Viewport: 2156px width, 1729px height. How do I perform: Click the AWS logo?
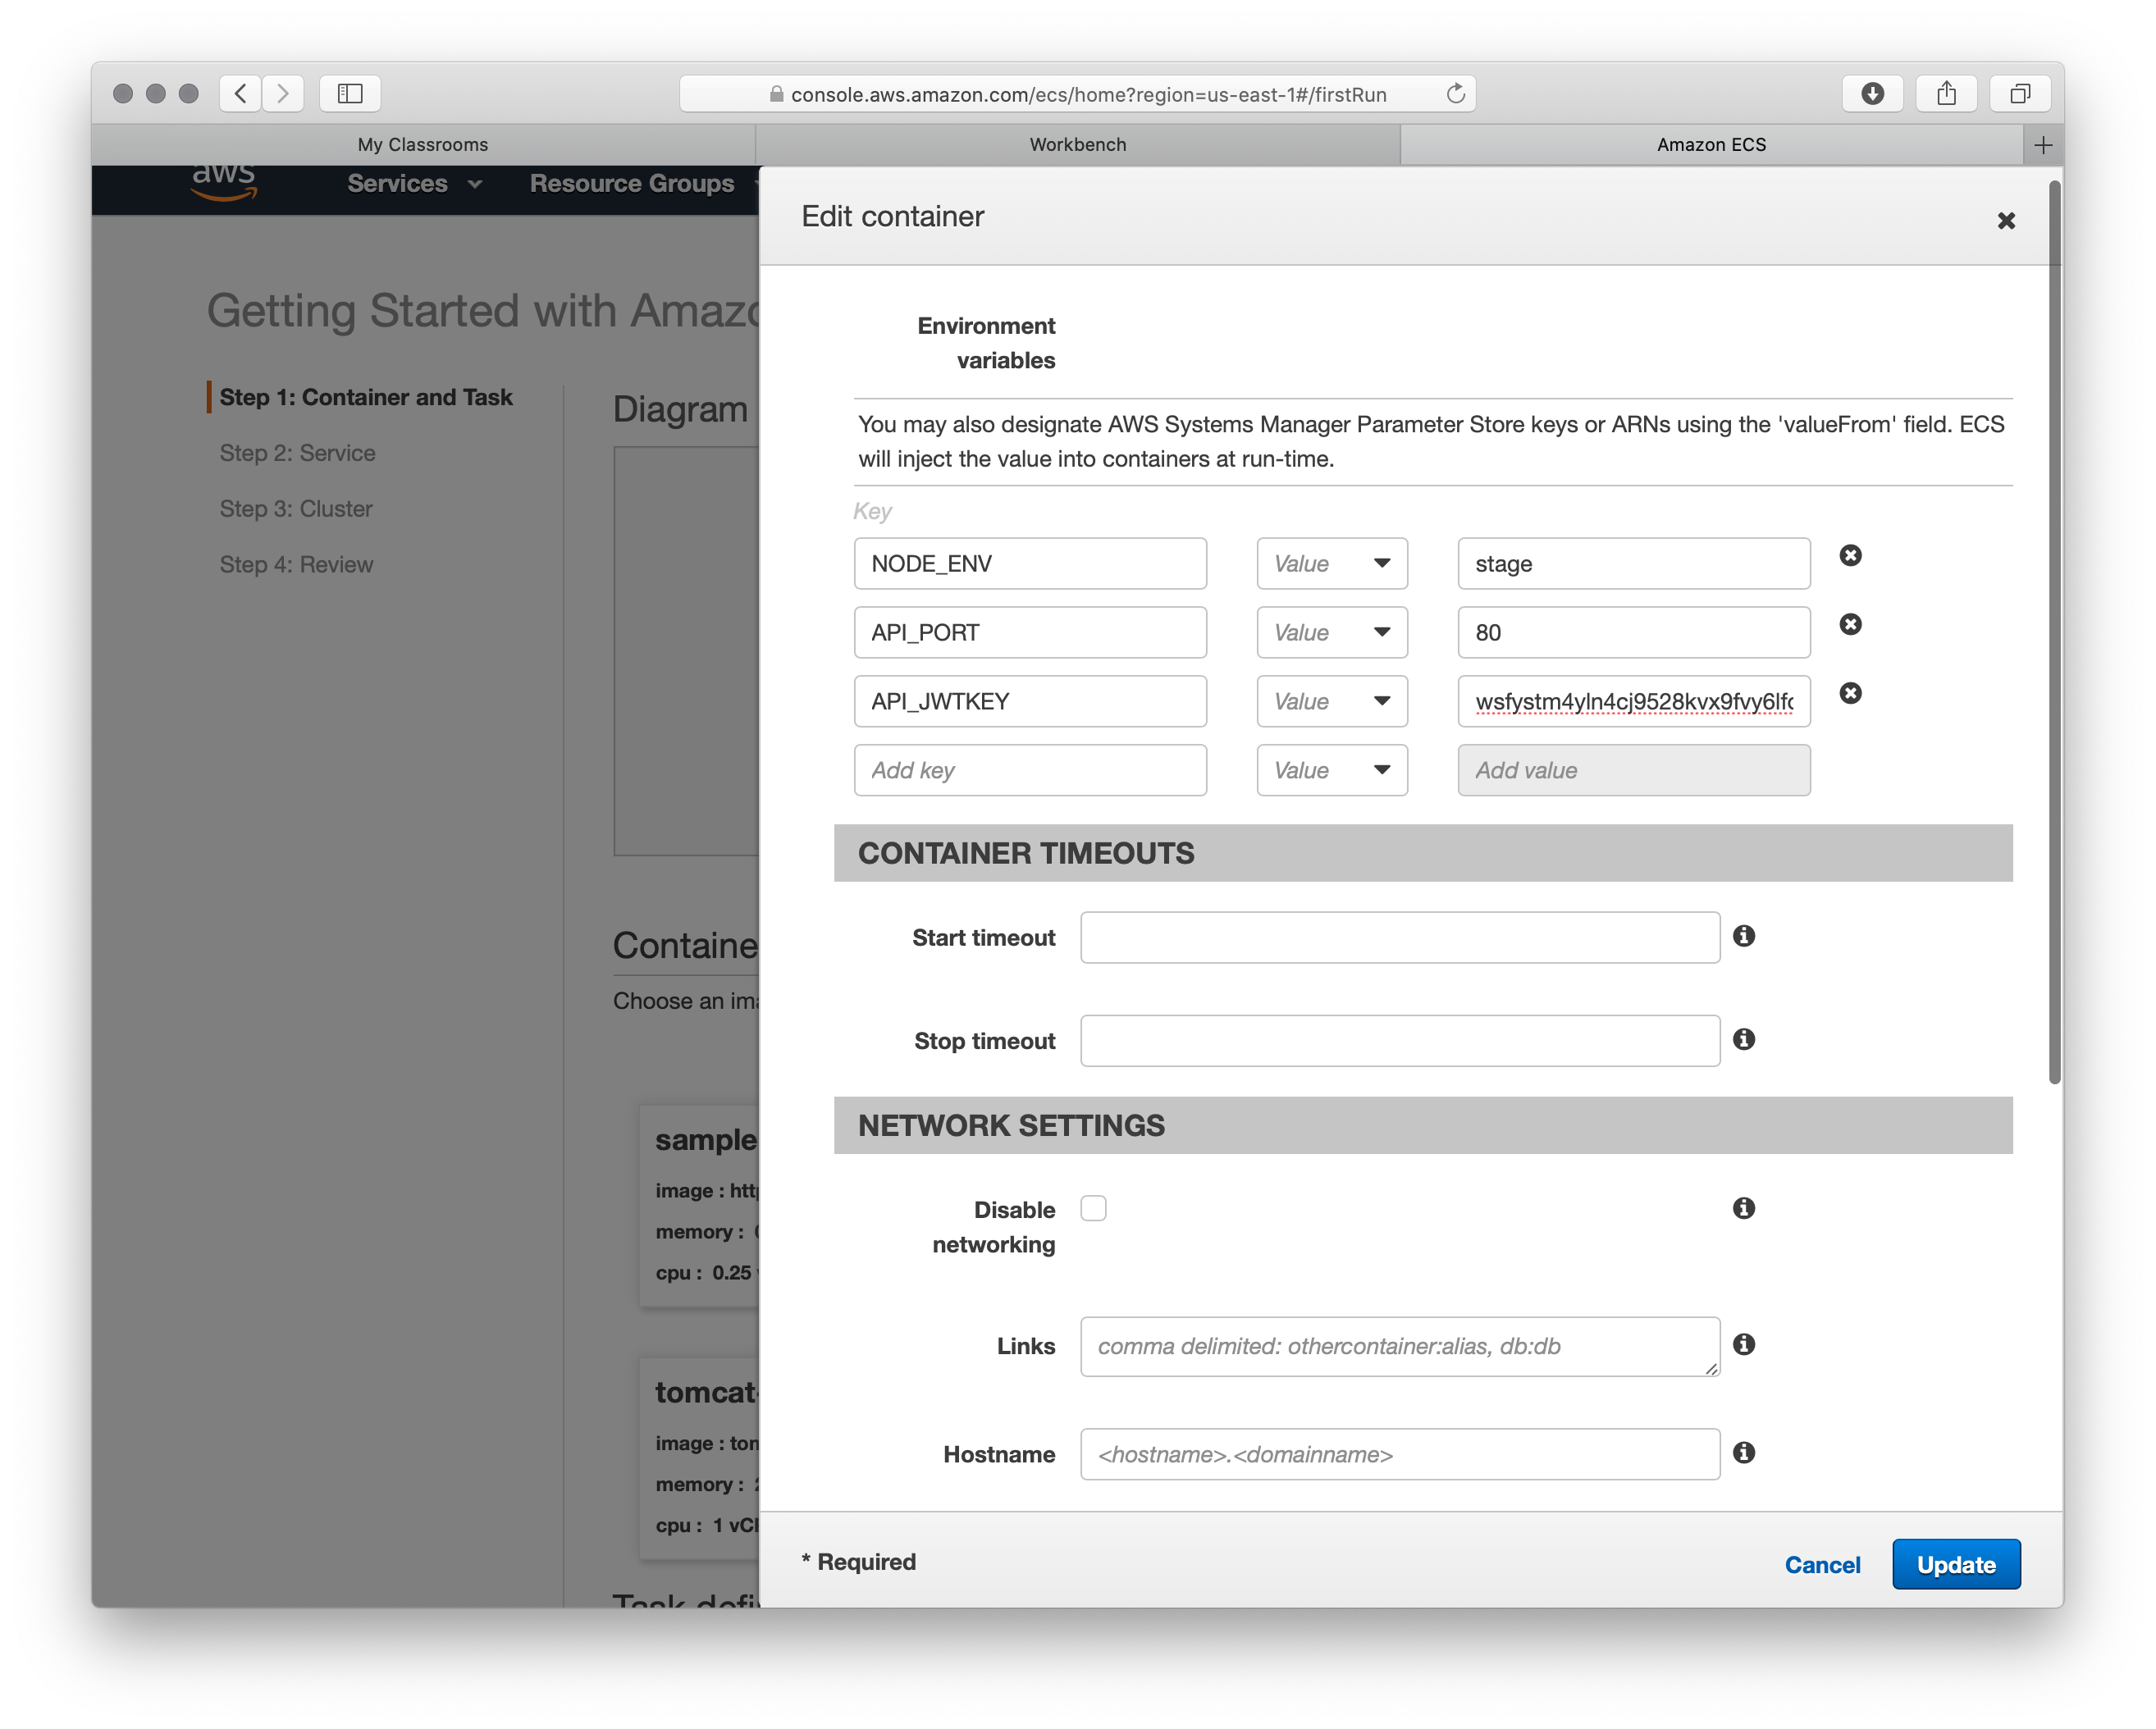coord(224,181)
